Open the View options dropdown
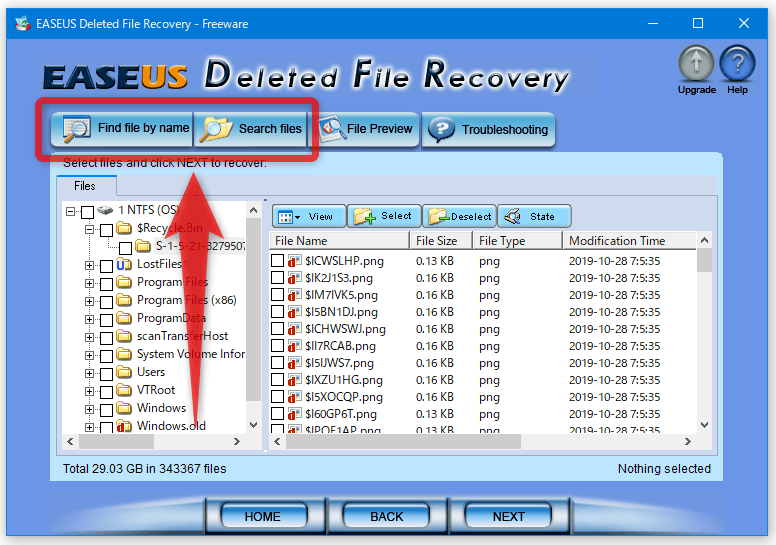The width and height of the screenshot is (776, 545). click(309, 216)
